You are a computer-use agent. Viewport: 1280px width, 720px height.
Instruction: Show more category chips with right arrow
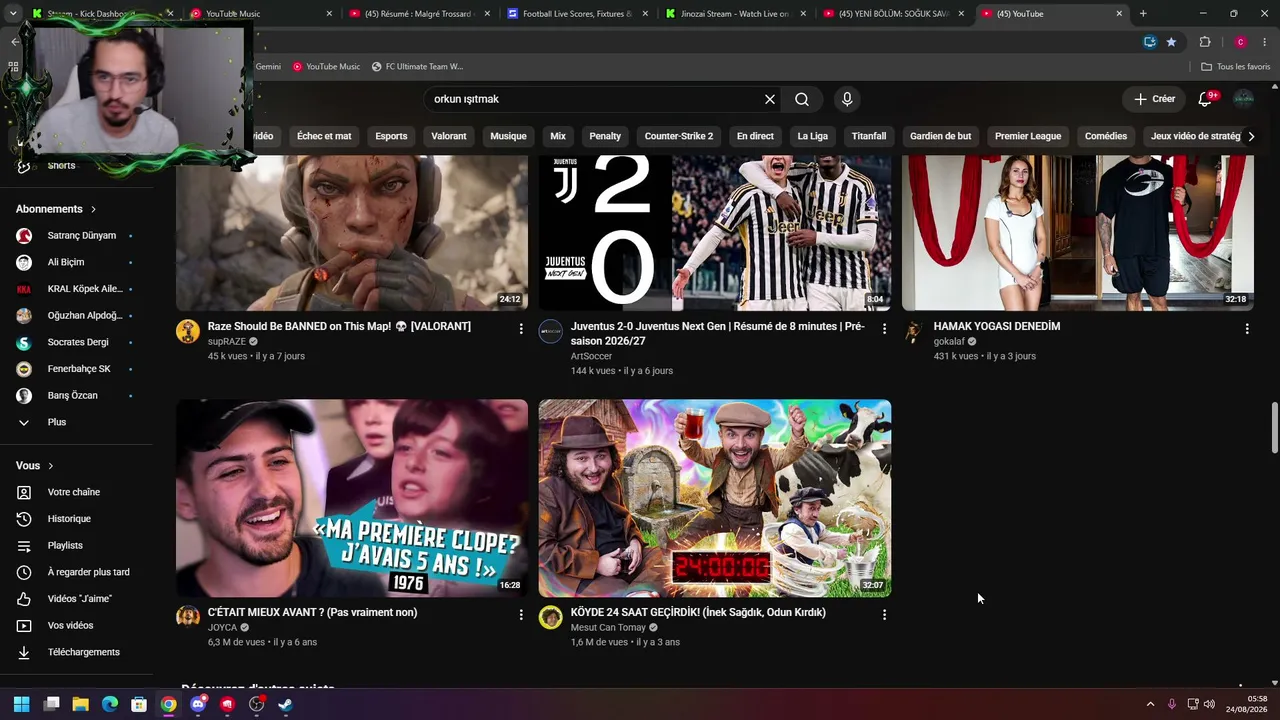[x=1251, y=136]
